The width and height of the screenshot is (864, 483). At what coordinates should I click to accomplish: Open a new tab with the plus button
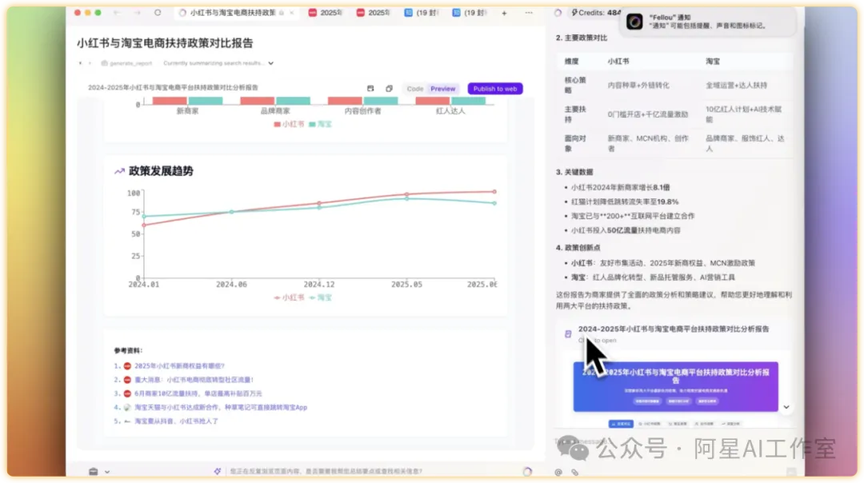click(x=504, y=13)
